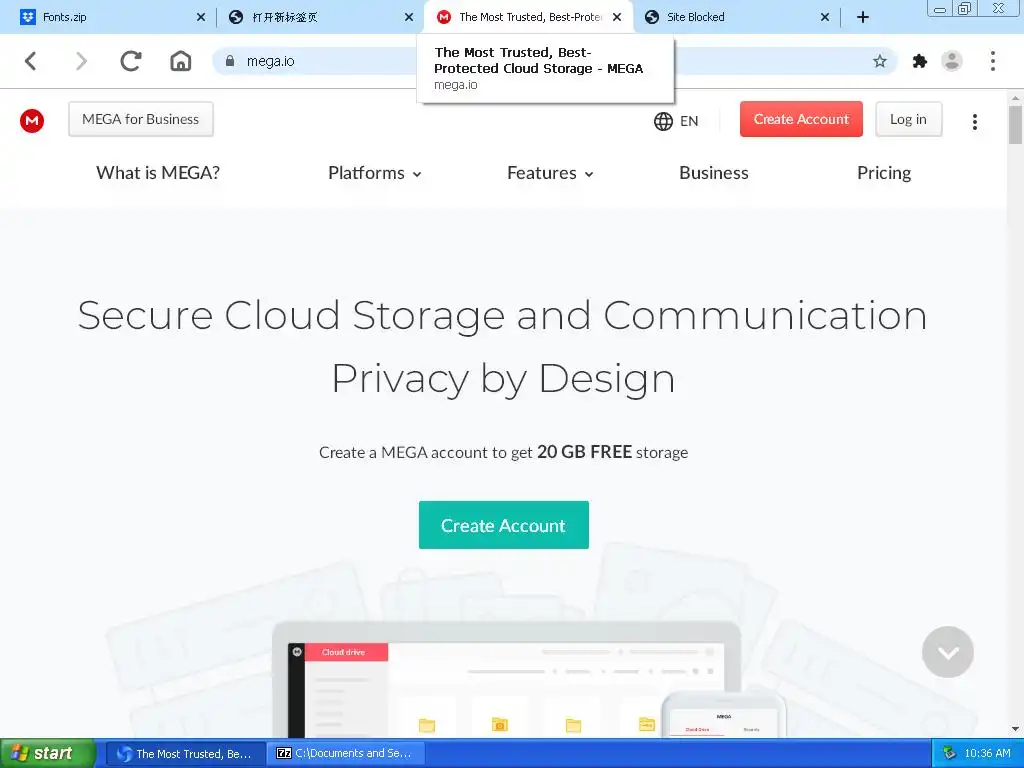The height and width of the screenshot is (768, 1024).
Task: Close the MEGA tab
Action: tap(617, 17)
